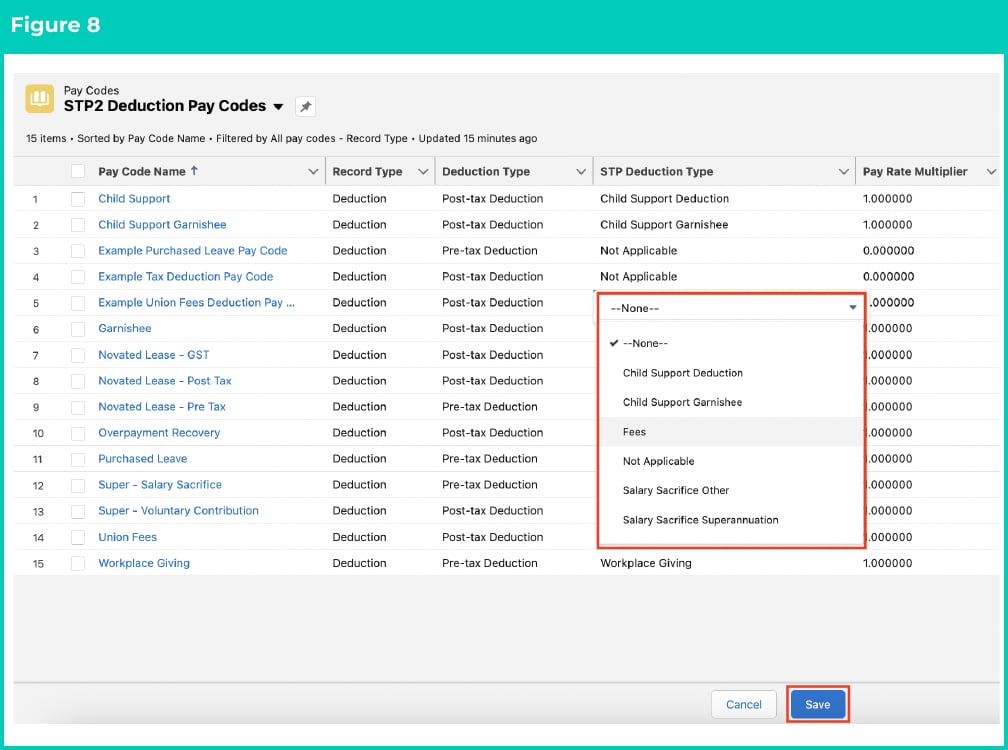The height and width of the screenshot is (750, 1008).
Task: Select the Example Purchased Leave Pay Code checkbox
Action: point(78,251)
